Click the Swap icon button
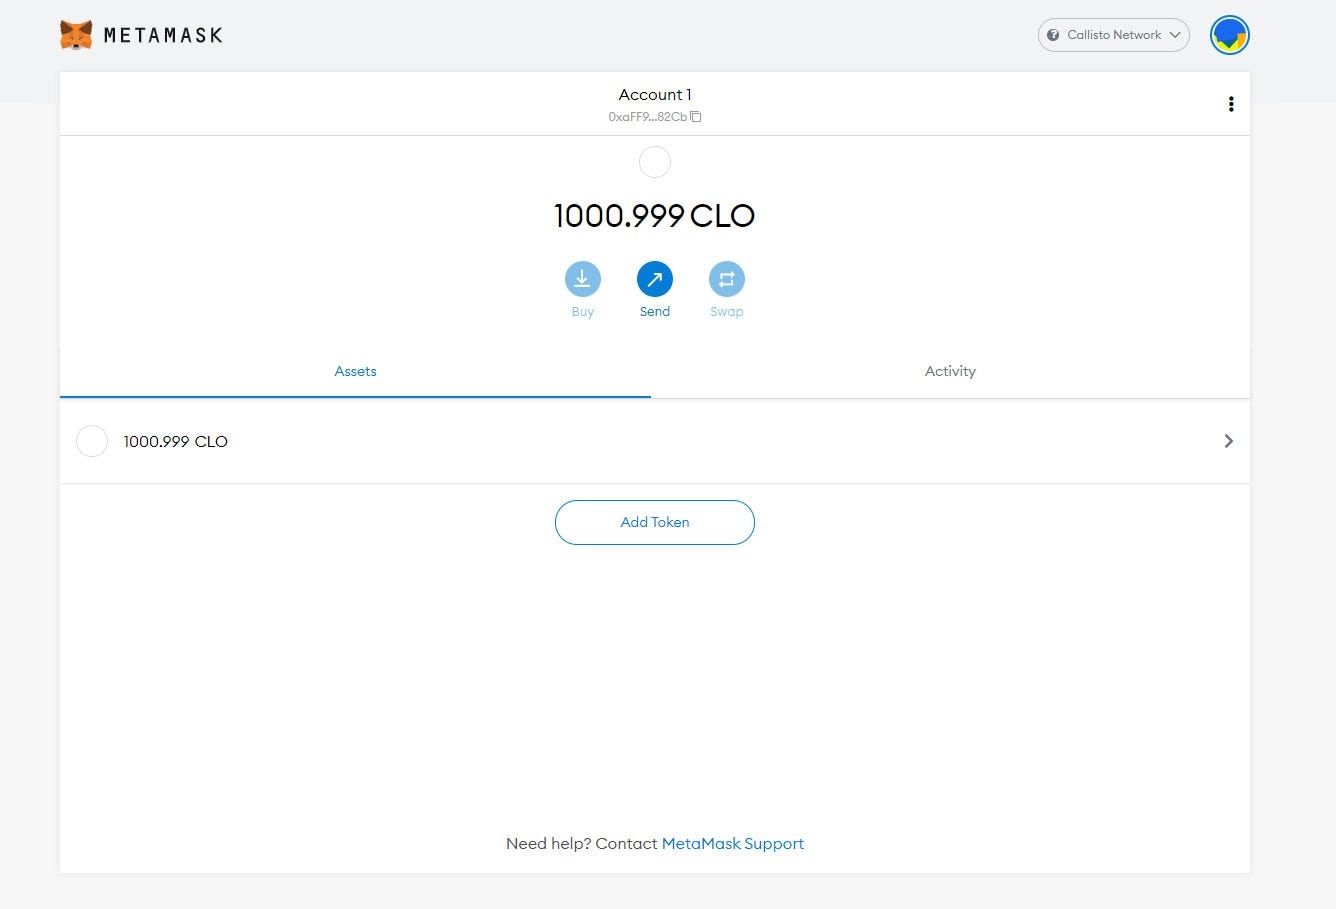 tap(727, 279)
